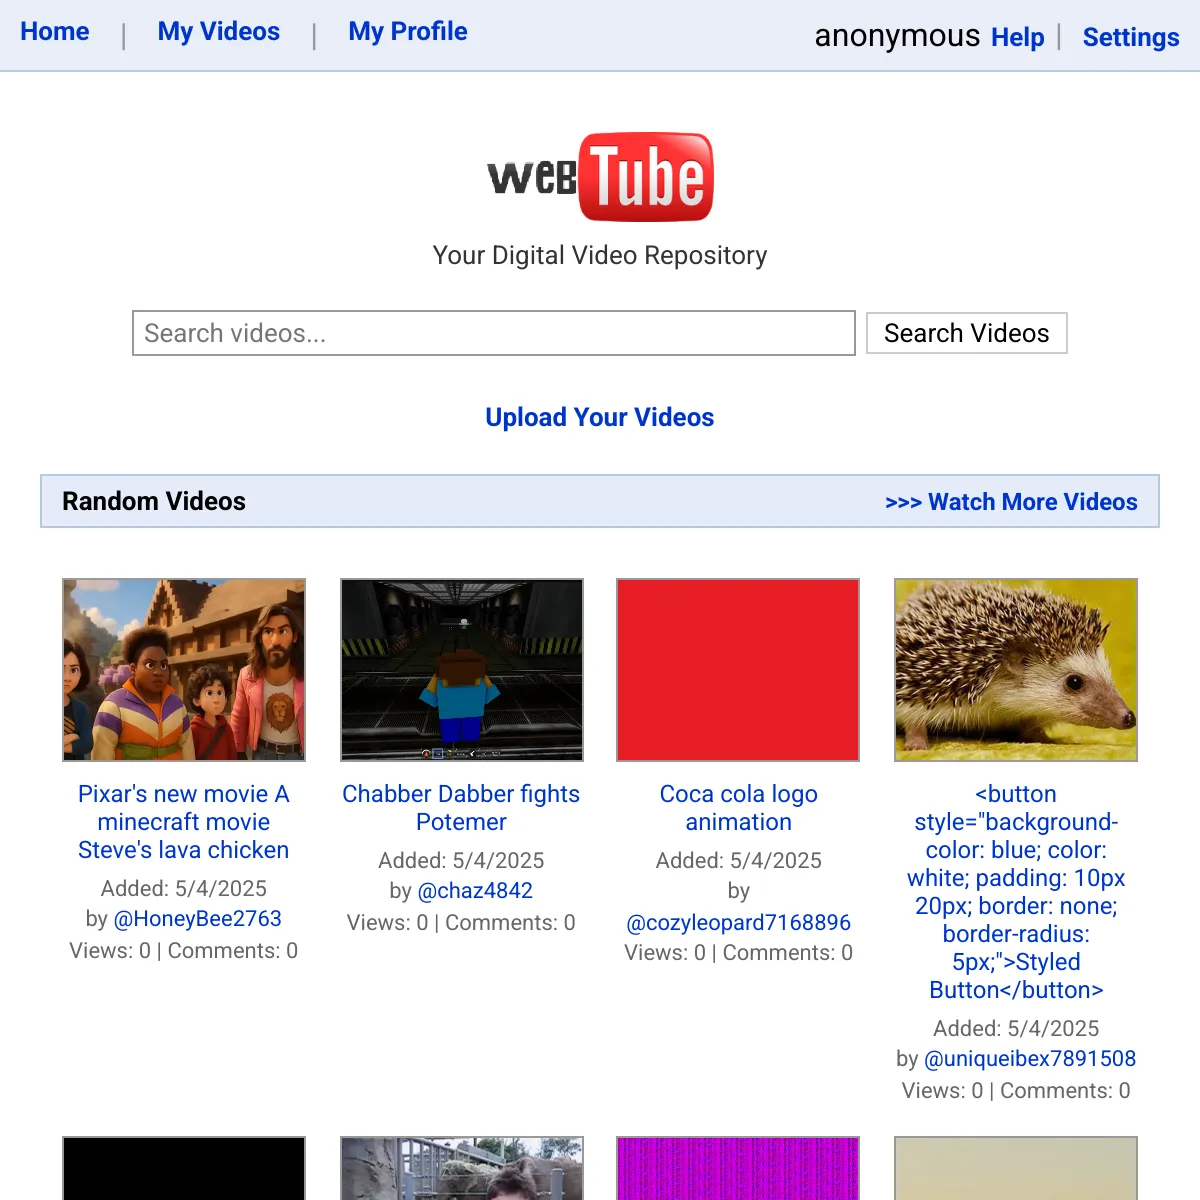Screen dimensions: 1200x1200
Task: Open the Help link
Action: coord(1017,38)
